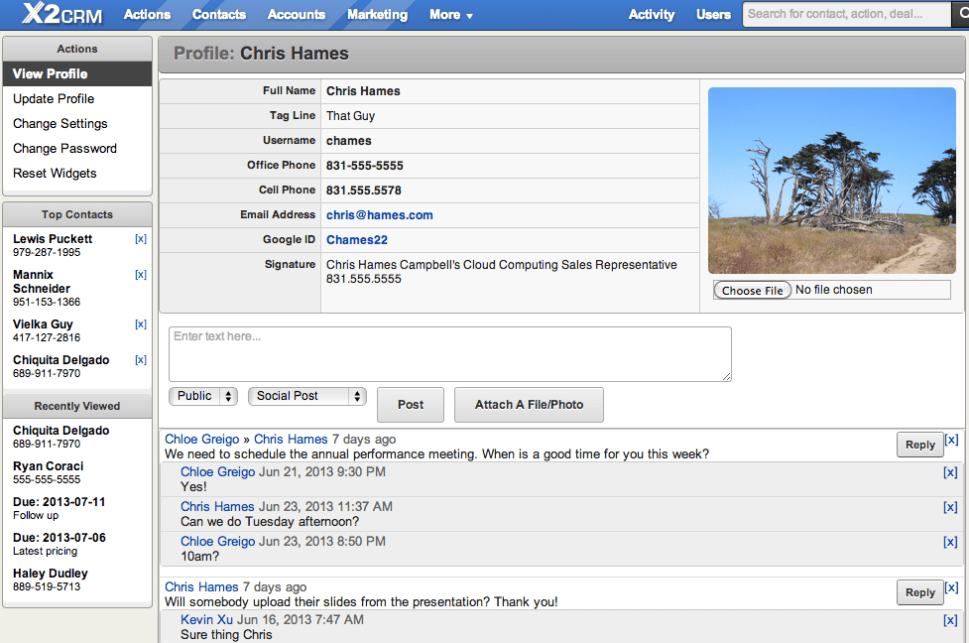Open the Social Post type dropdown
Viewport: 969px width, 643px height.
coord(307,396)
